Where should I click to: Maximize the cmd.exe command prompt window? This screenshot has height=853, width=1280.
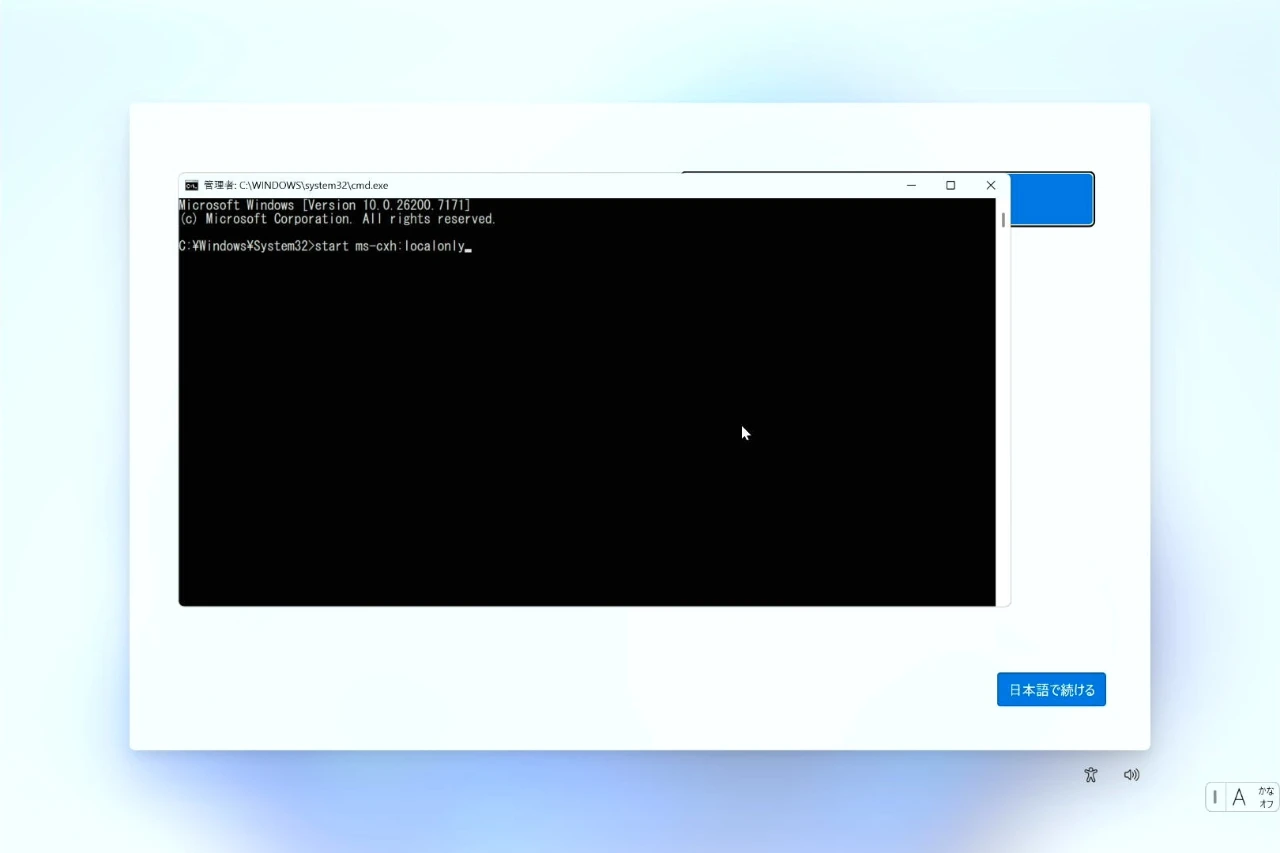point(950,185)
